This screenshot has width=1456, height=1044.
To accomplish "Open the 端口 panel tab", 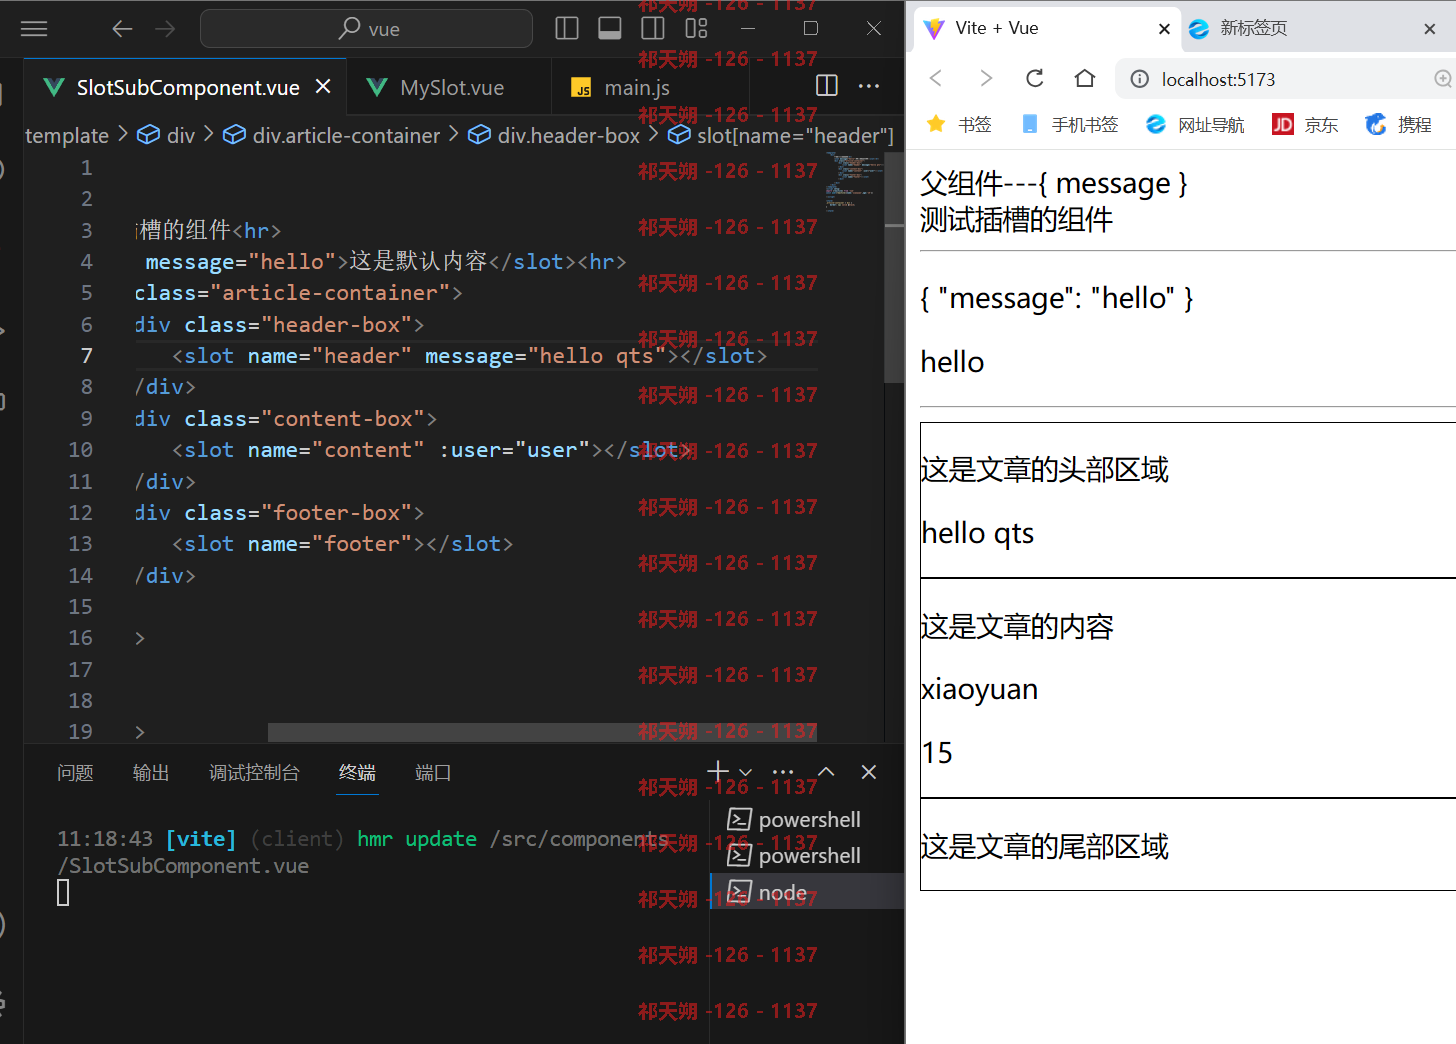I will [x=433, y=773].
